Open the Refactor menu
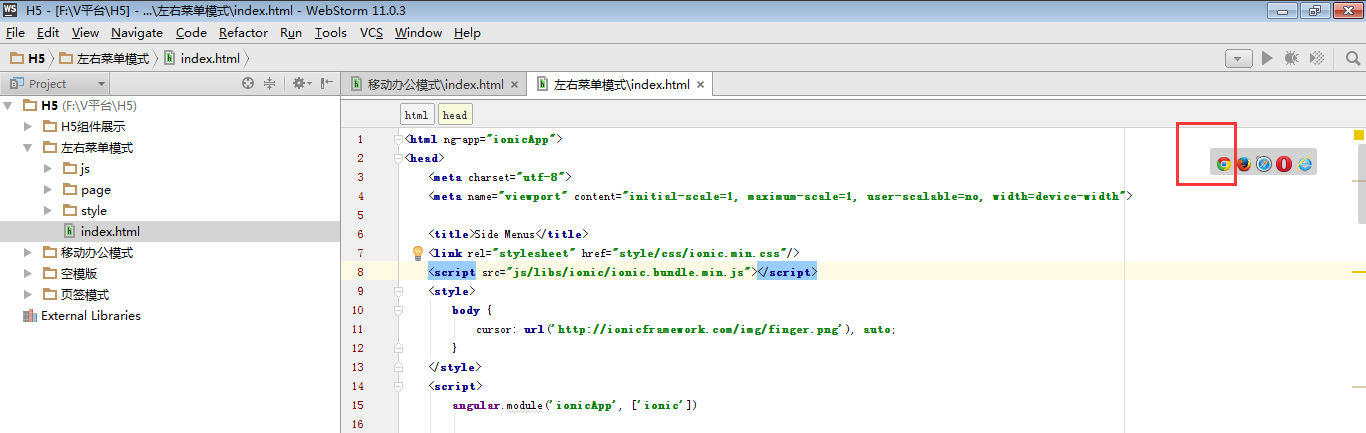 [x=244, y=33]
